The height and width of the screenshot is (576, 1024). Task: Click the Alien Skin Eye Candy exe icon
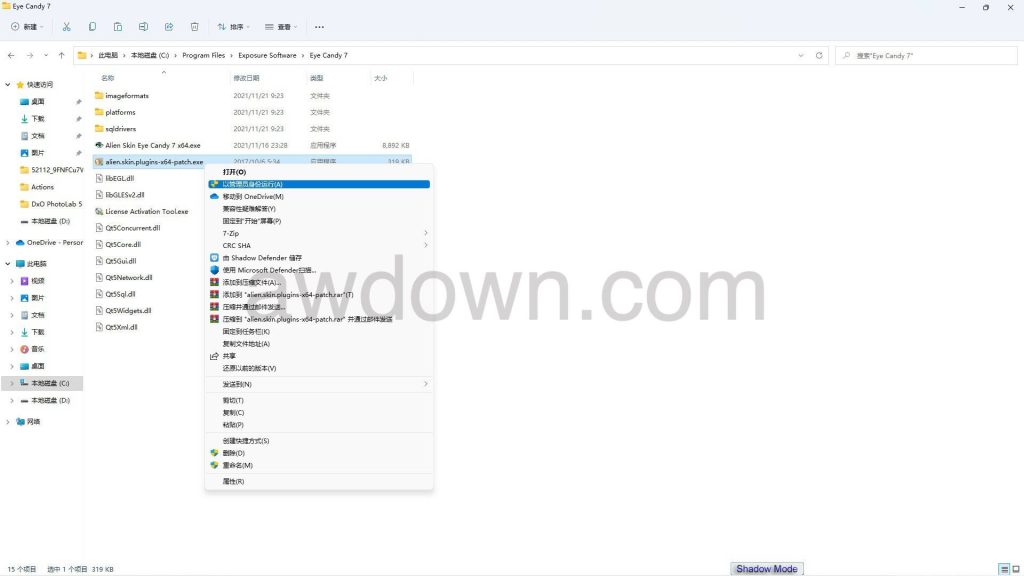point(99,145)
